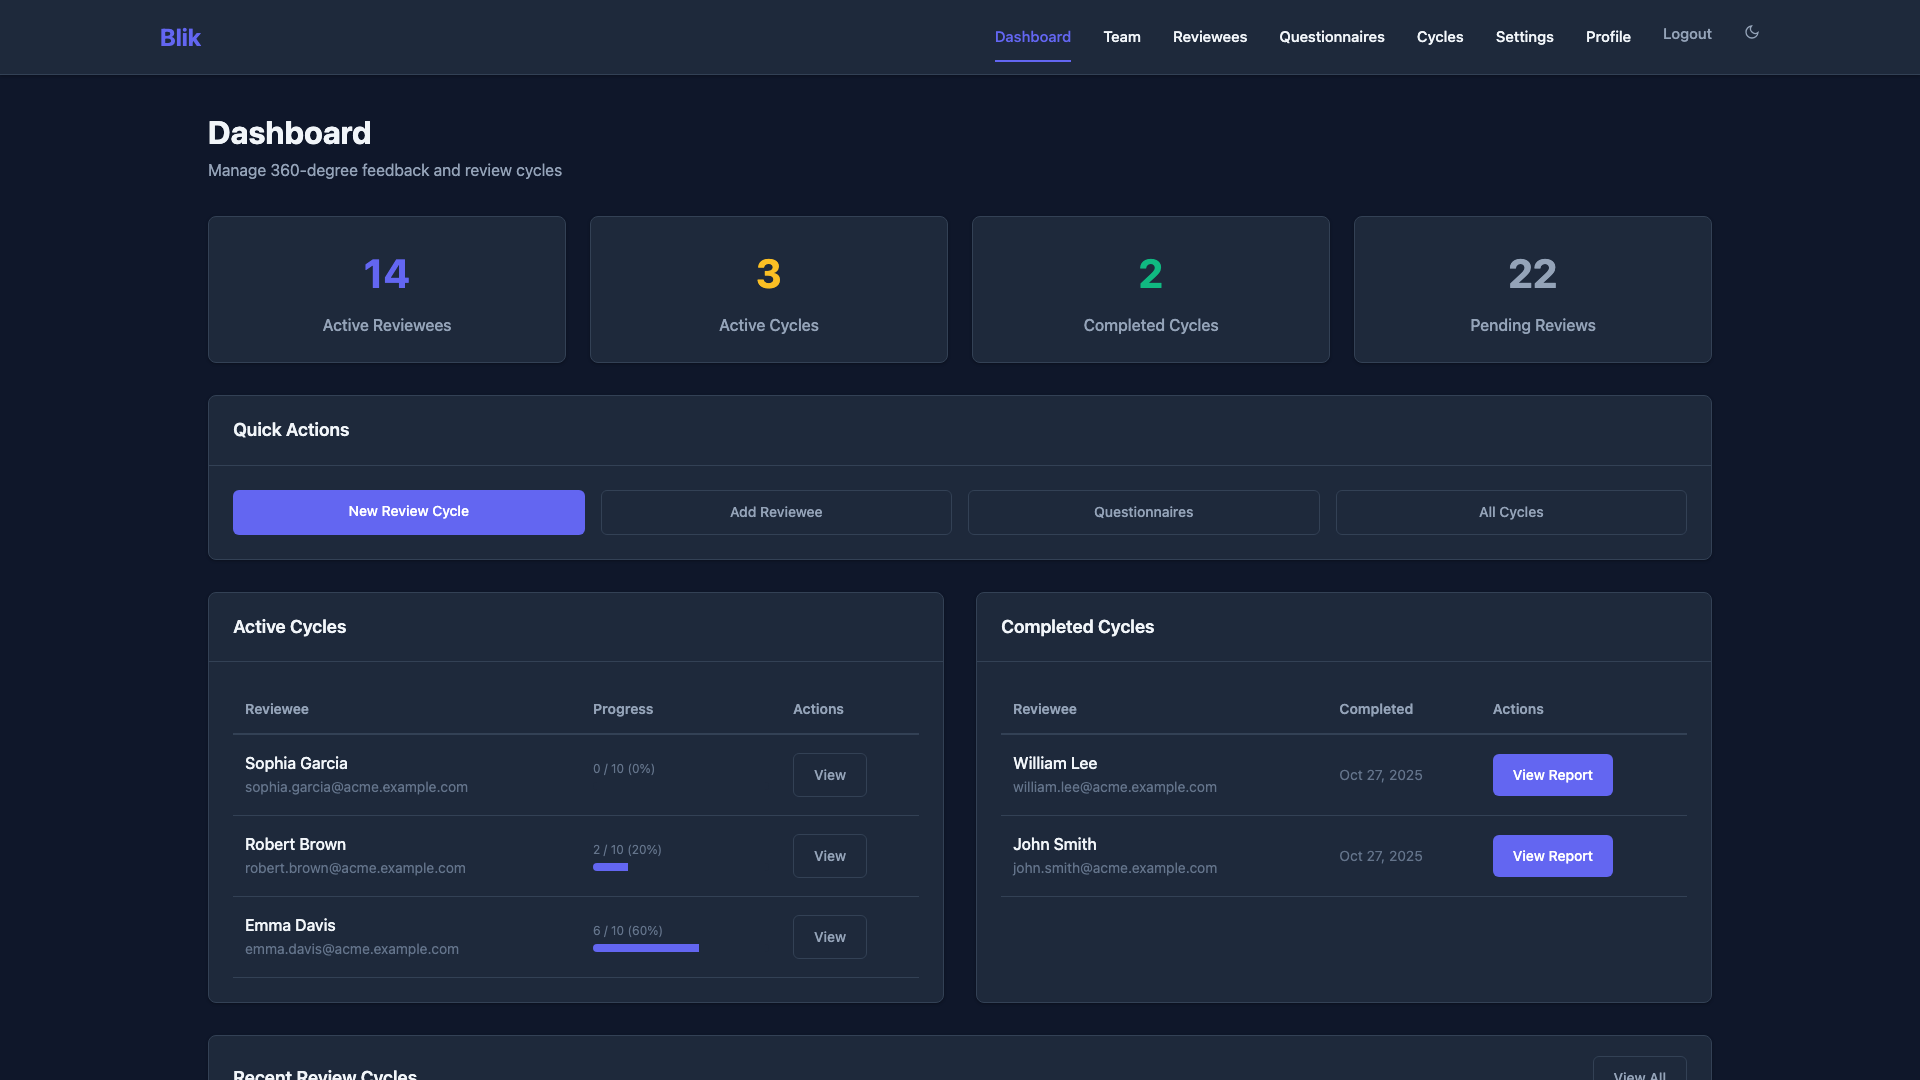
Task: Open William Lee's View Report
Action: point(1552,774)
